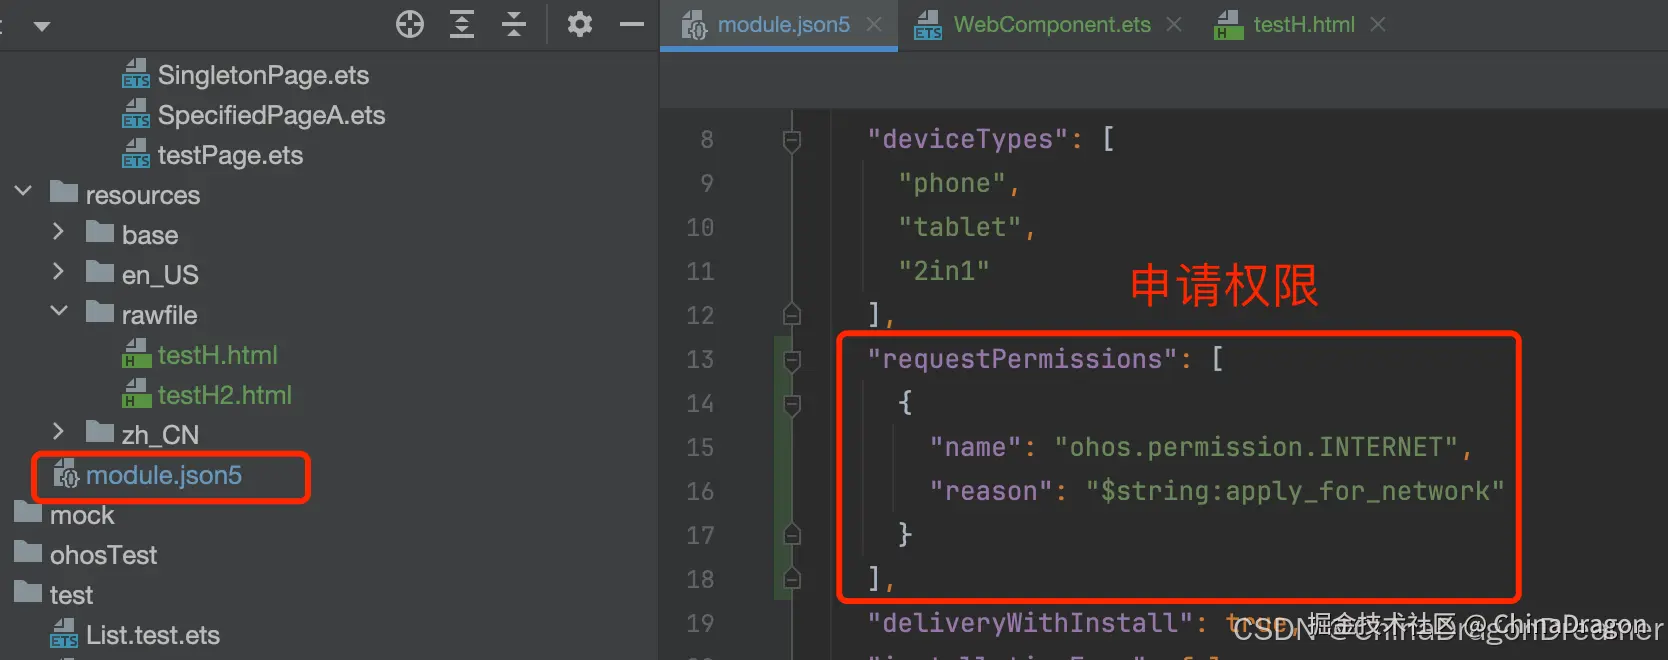Open the project view dropdown arrow

click(x=42, y=26)
